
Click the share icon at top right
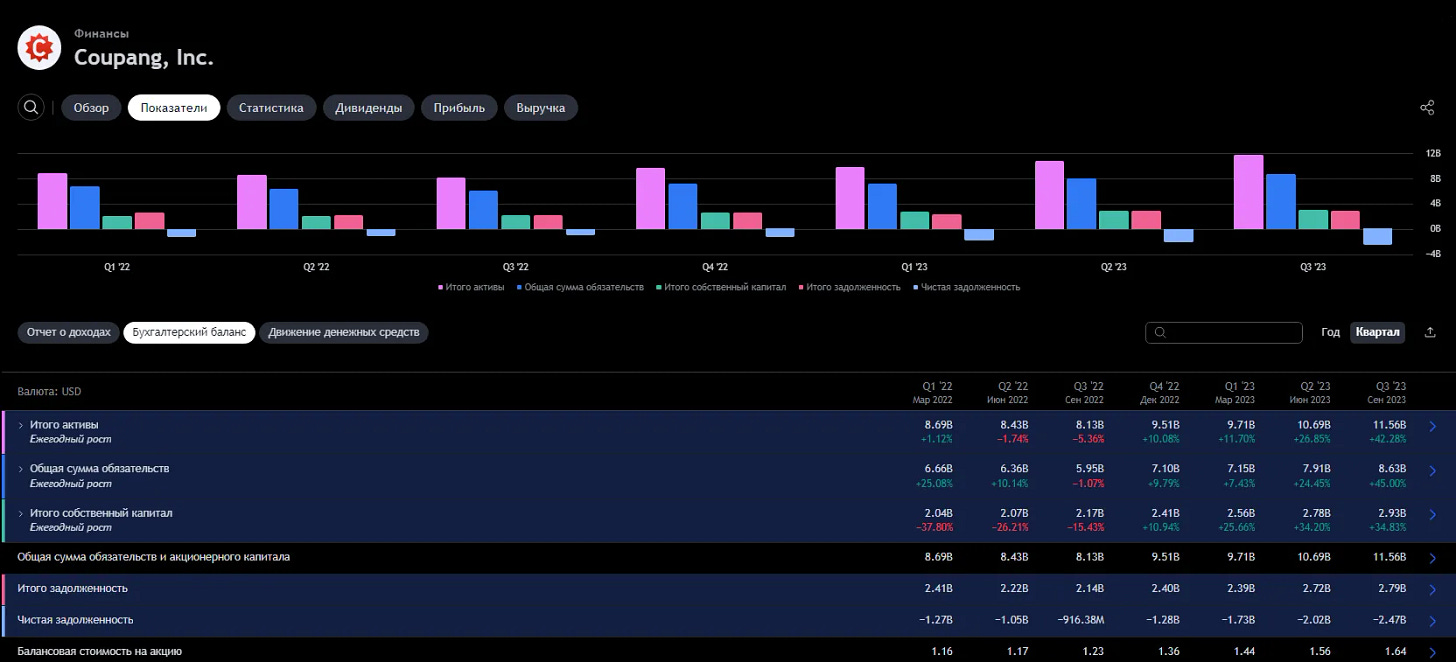1427,107
